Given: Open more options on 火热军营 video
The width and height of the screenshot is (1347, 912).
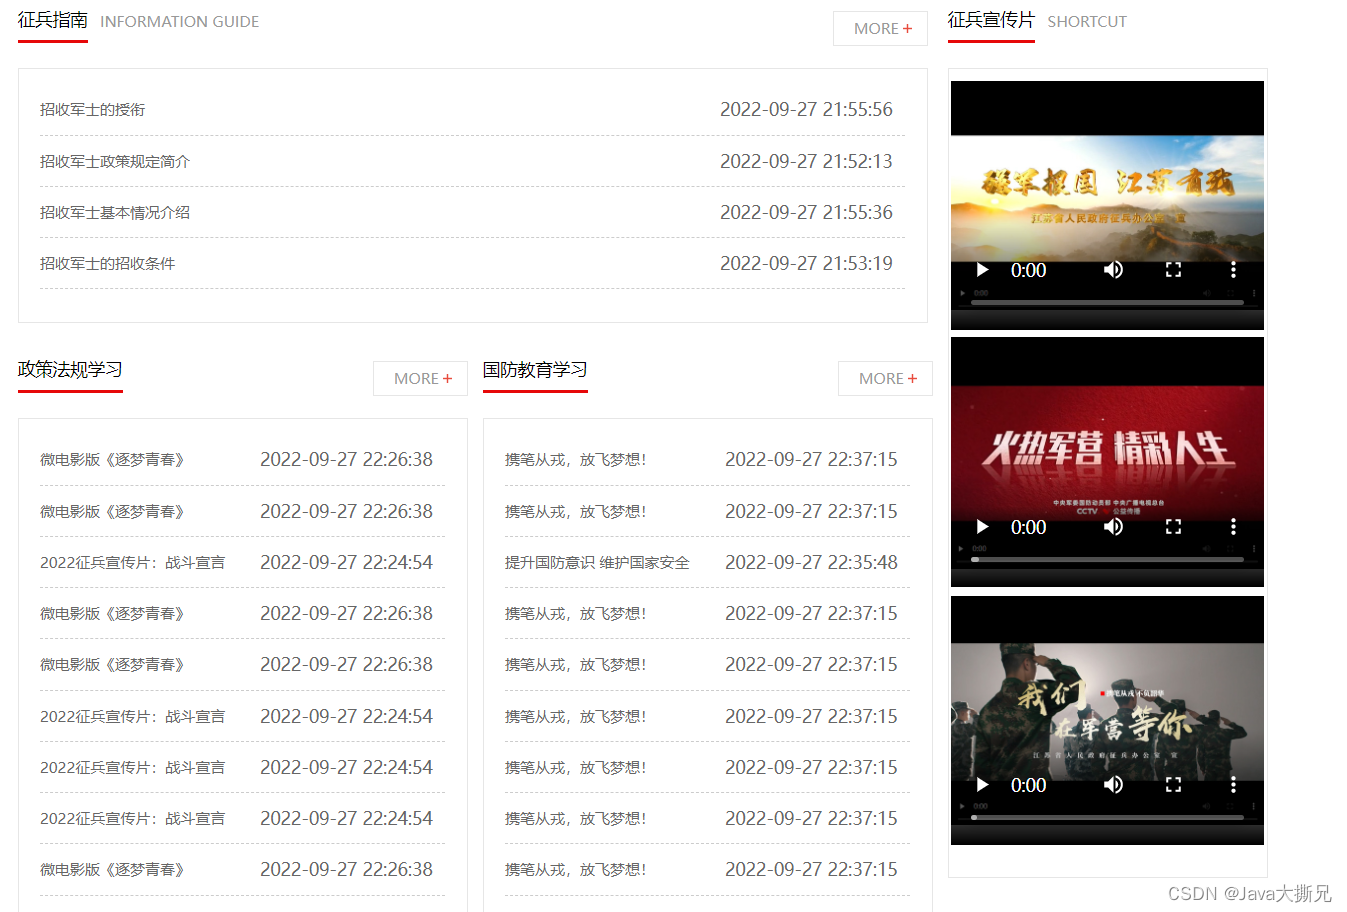Looking at the screenshot, I should tap(1233, 527).
